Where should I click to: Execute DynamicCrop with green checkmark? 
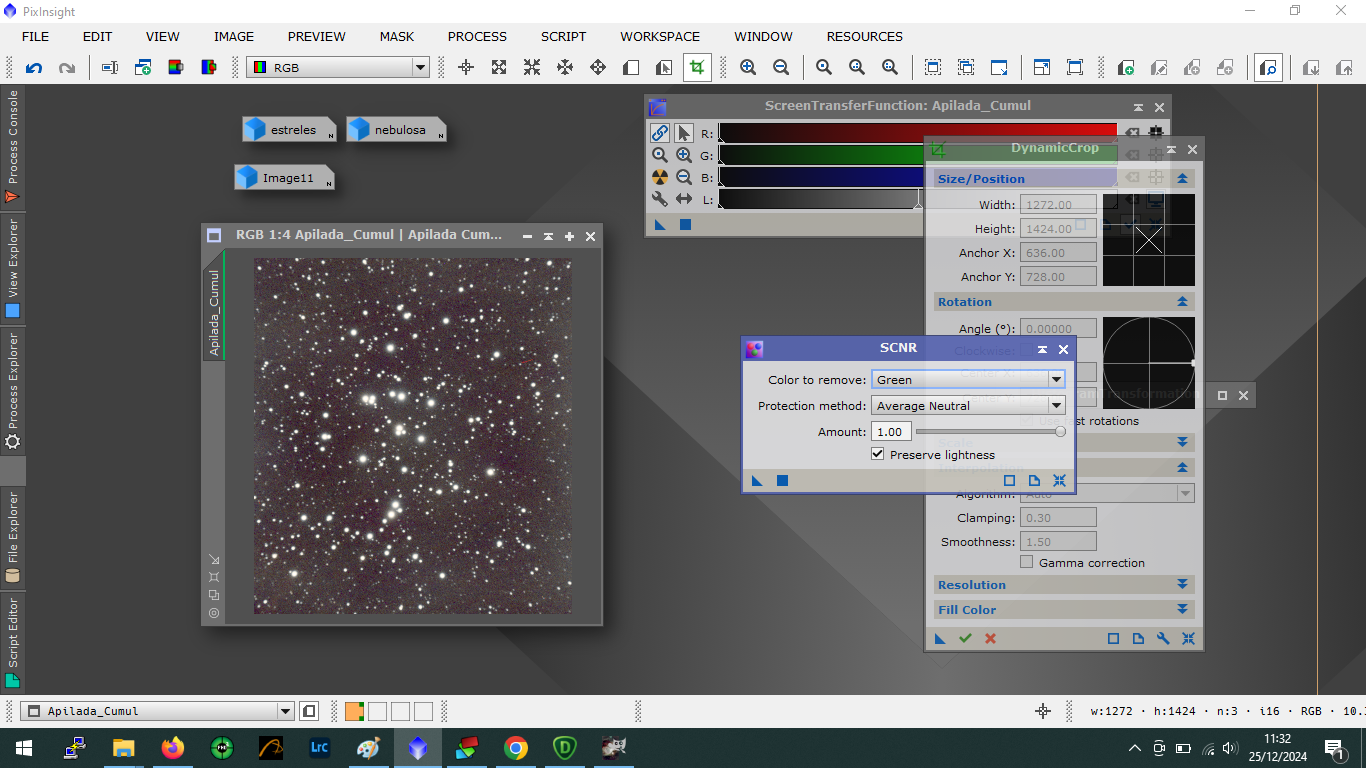click(x=965, y=638)
